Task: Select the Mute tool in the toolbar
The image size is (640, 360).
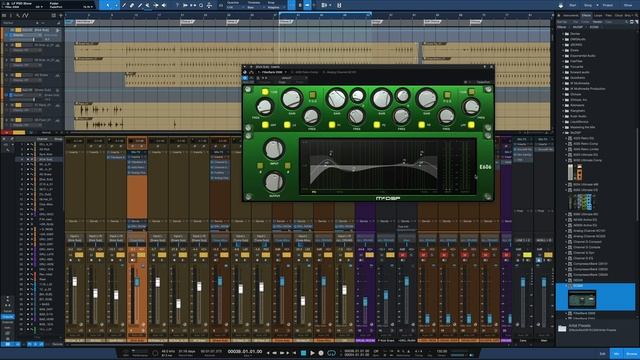Action: (147, 5)
